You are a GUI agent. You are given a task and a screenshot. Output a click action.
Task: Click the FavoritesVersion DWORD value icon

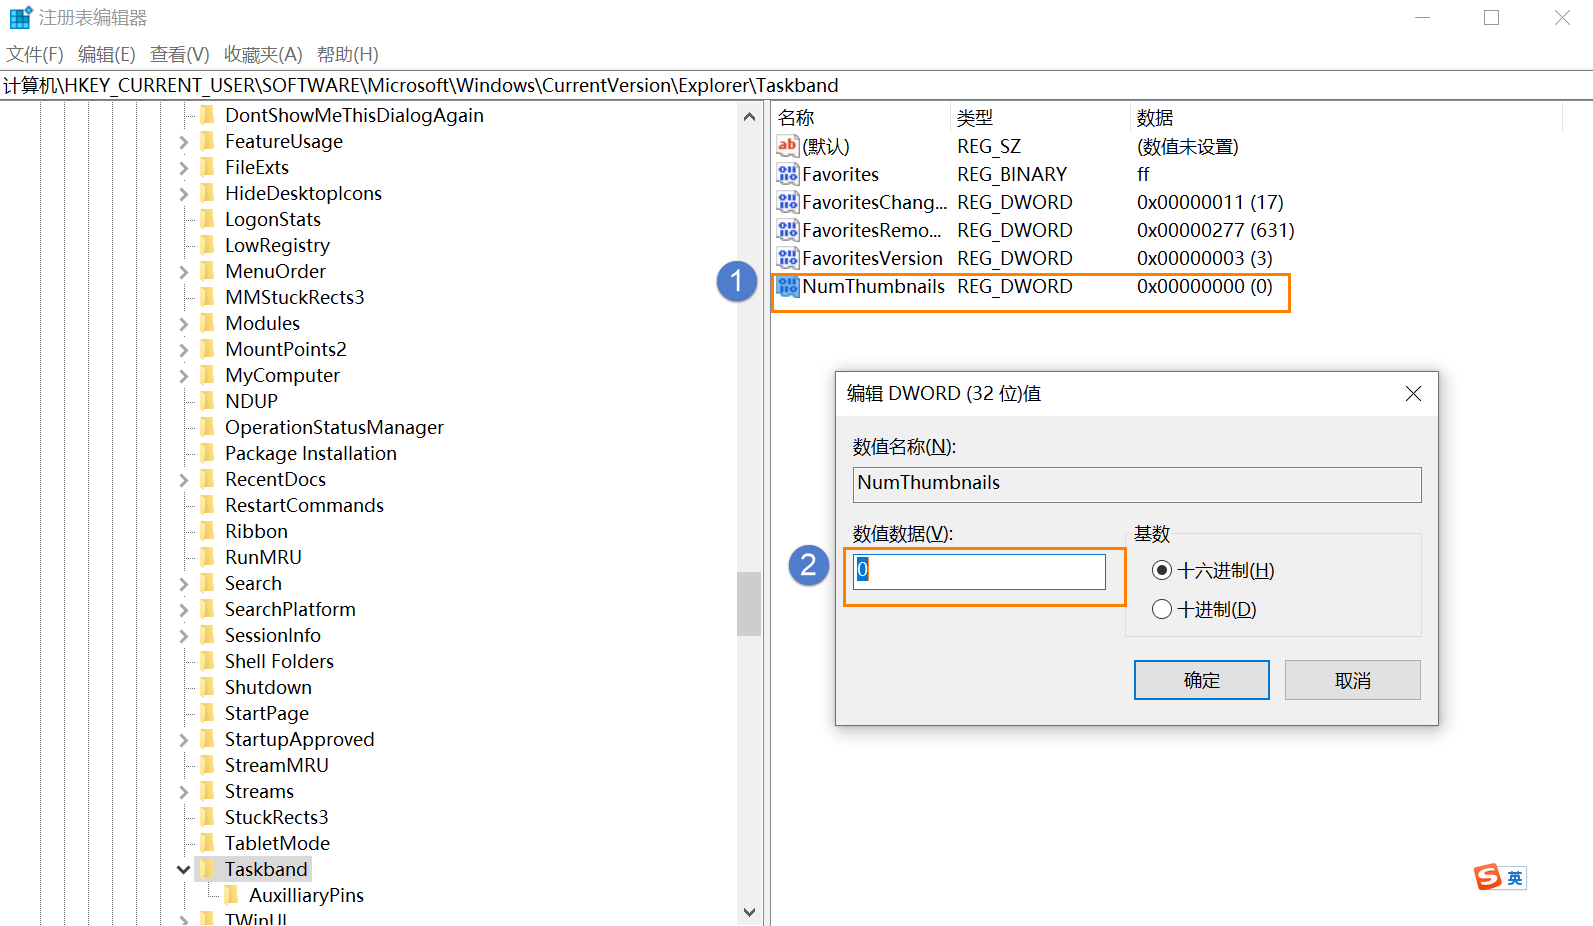788,258
